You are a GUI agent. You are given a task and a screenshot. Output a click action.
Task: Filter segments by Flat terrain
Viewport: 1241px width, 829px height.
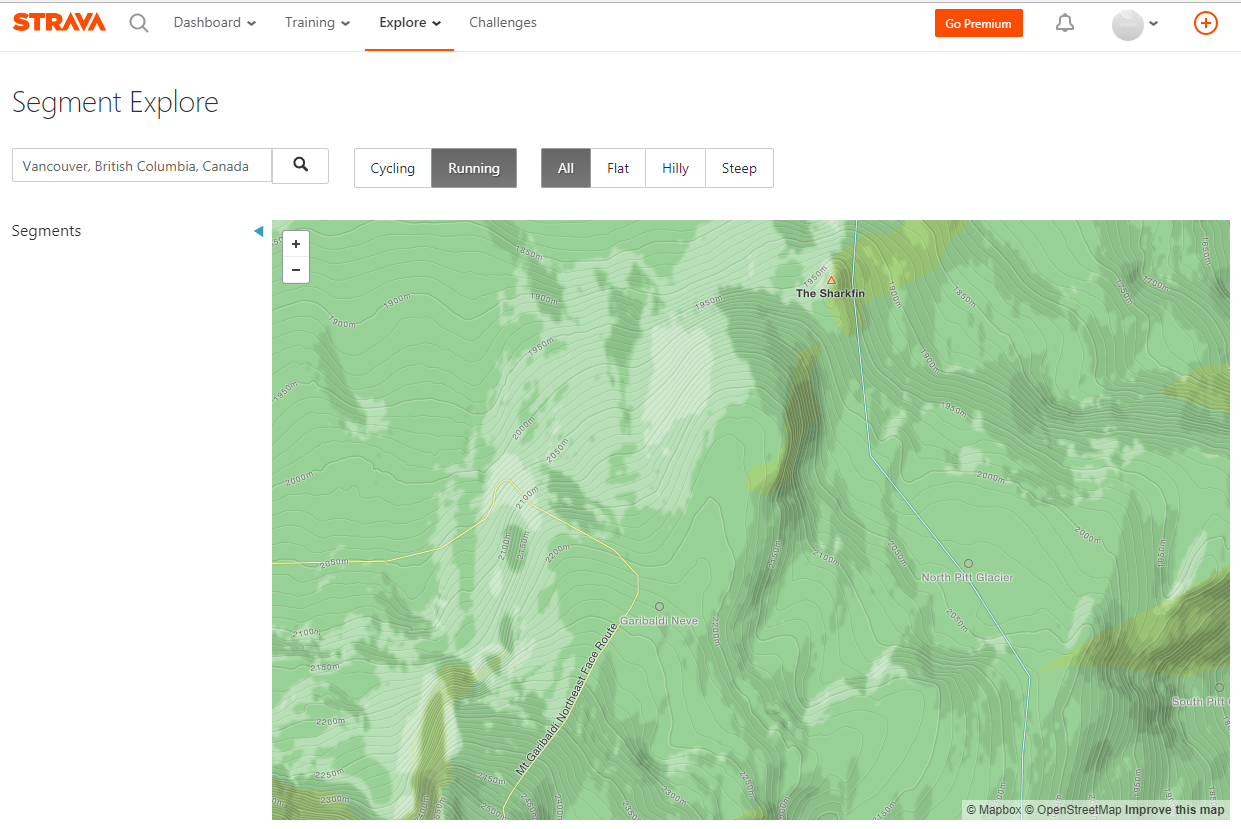pos(618,168)
